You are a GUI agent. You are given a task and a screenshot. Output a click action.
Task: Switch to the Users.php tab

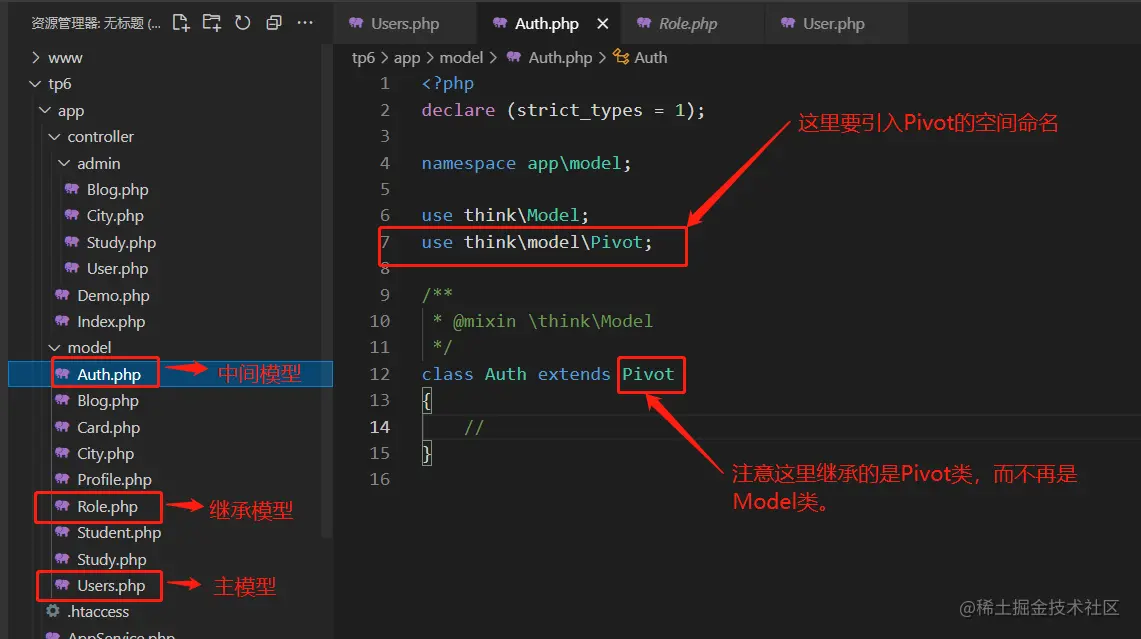click(x=405, y=23)
